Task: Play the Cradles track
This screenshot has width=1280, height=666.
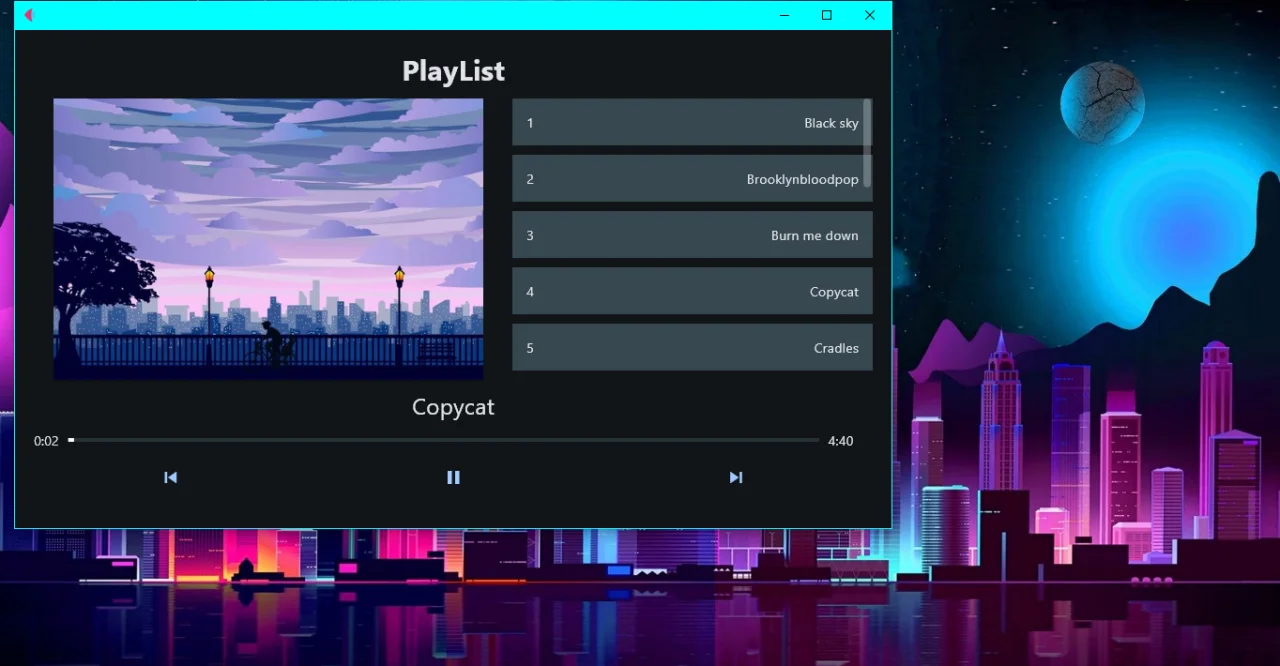Action: pyautogui.click(x=692, y=348)
